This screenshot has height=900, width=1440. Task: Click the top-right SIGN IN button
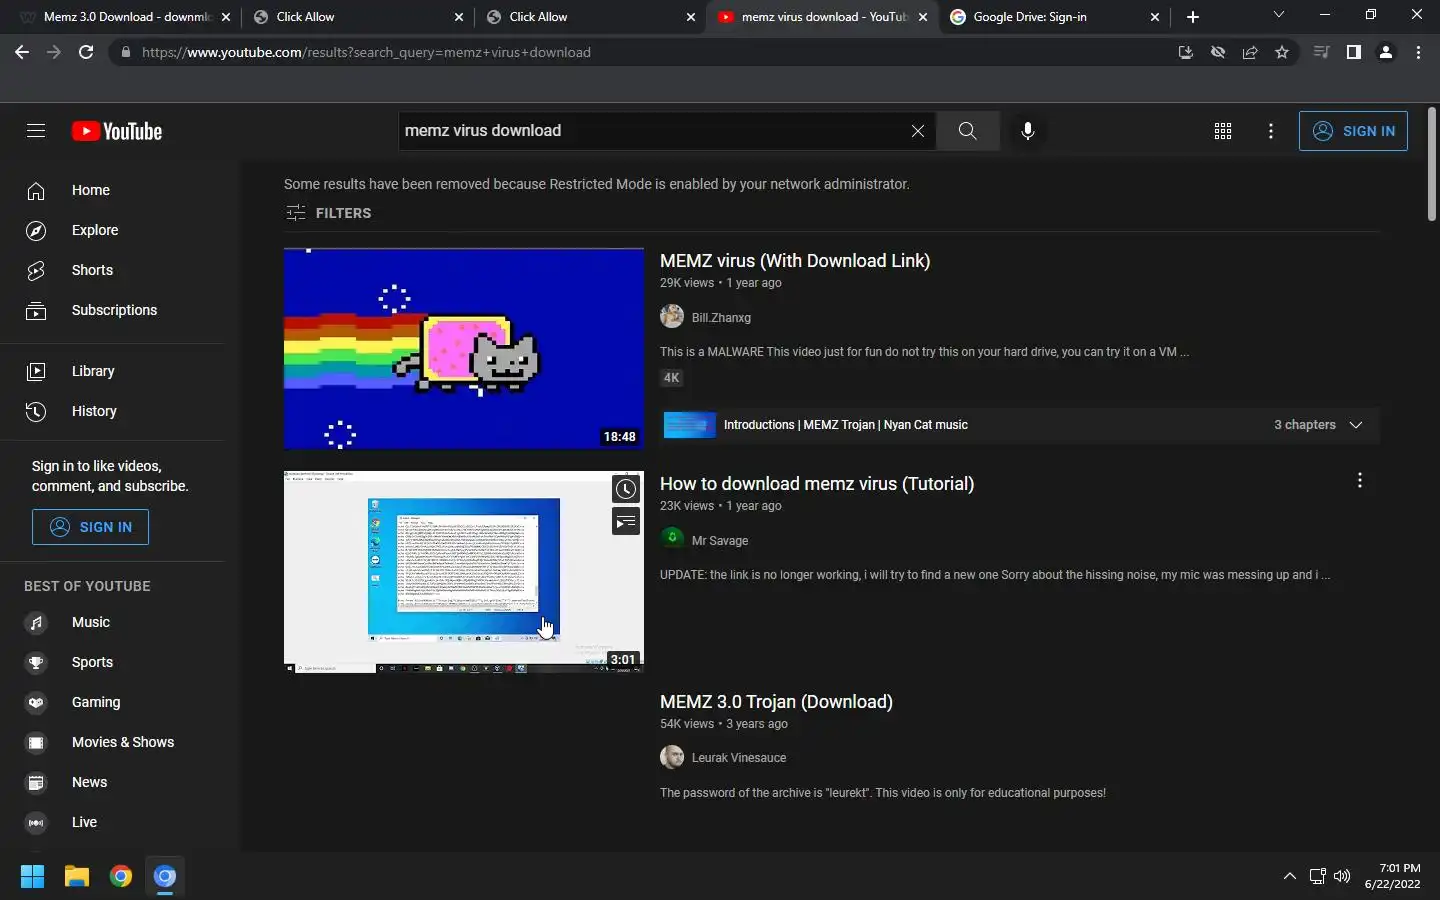[1353, 131]
